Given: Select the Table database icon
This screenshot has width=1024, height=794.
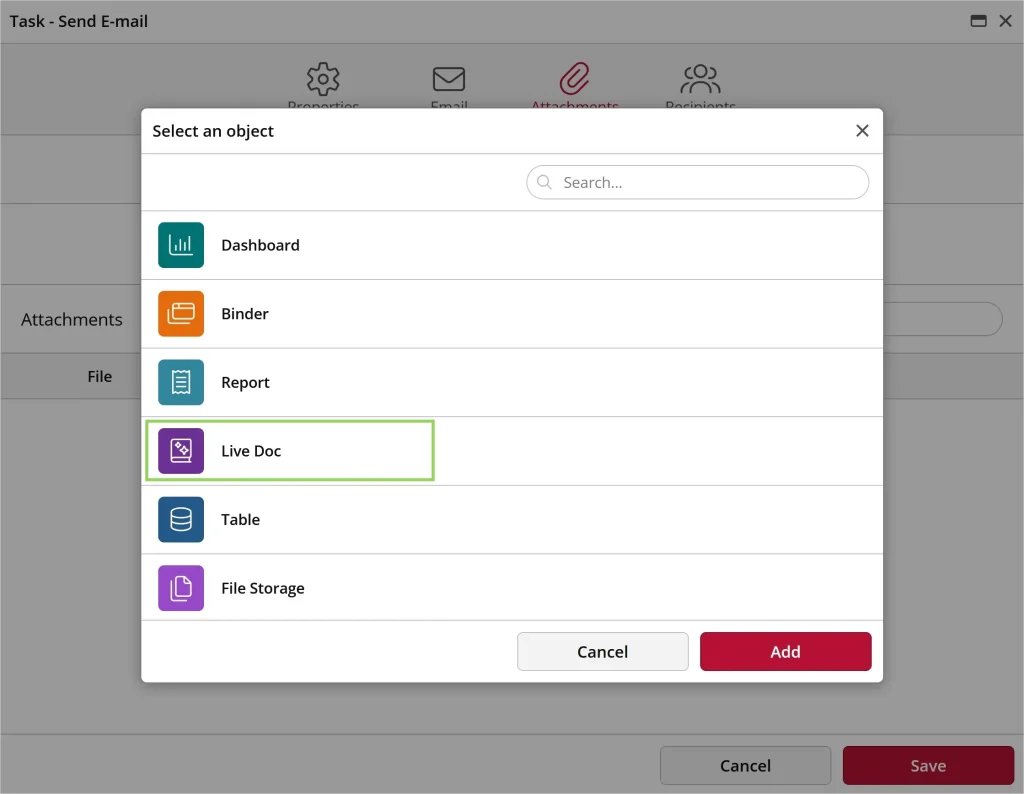Looking at the screenshot, I should click(x=181, y=520).
